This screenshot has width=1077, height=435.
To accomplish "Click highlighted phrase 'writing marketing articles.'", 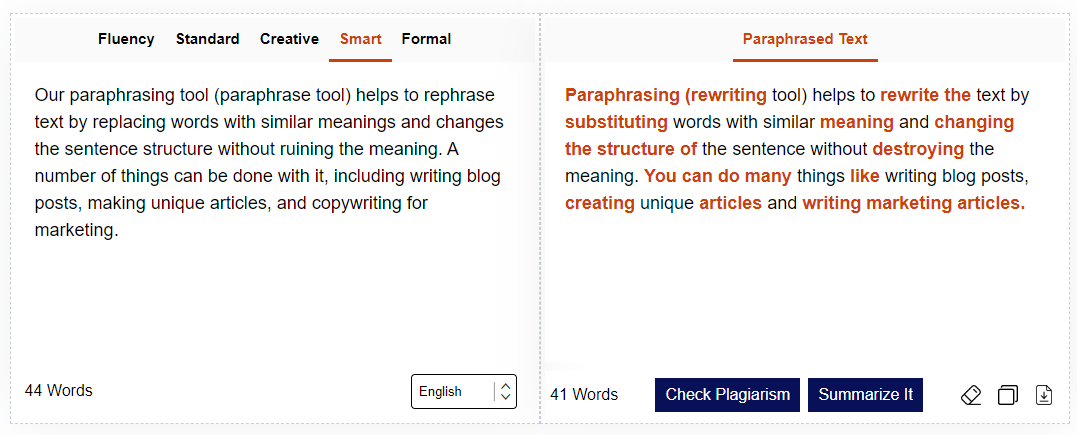I will pyautogui.click(x=913, y=203).
